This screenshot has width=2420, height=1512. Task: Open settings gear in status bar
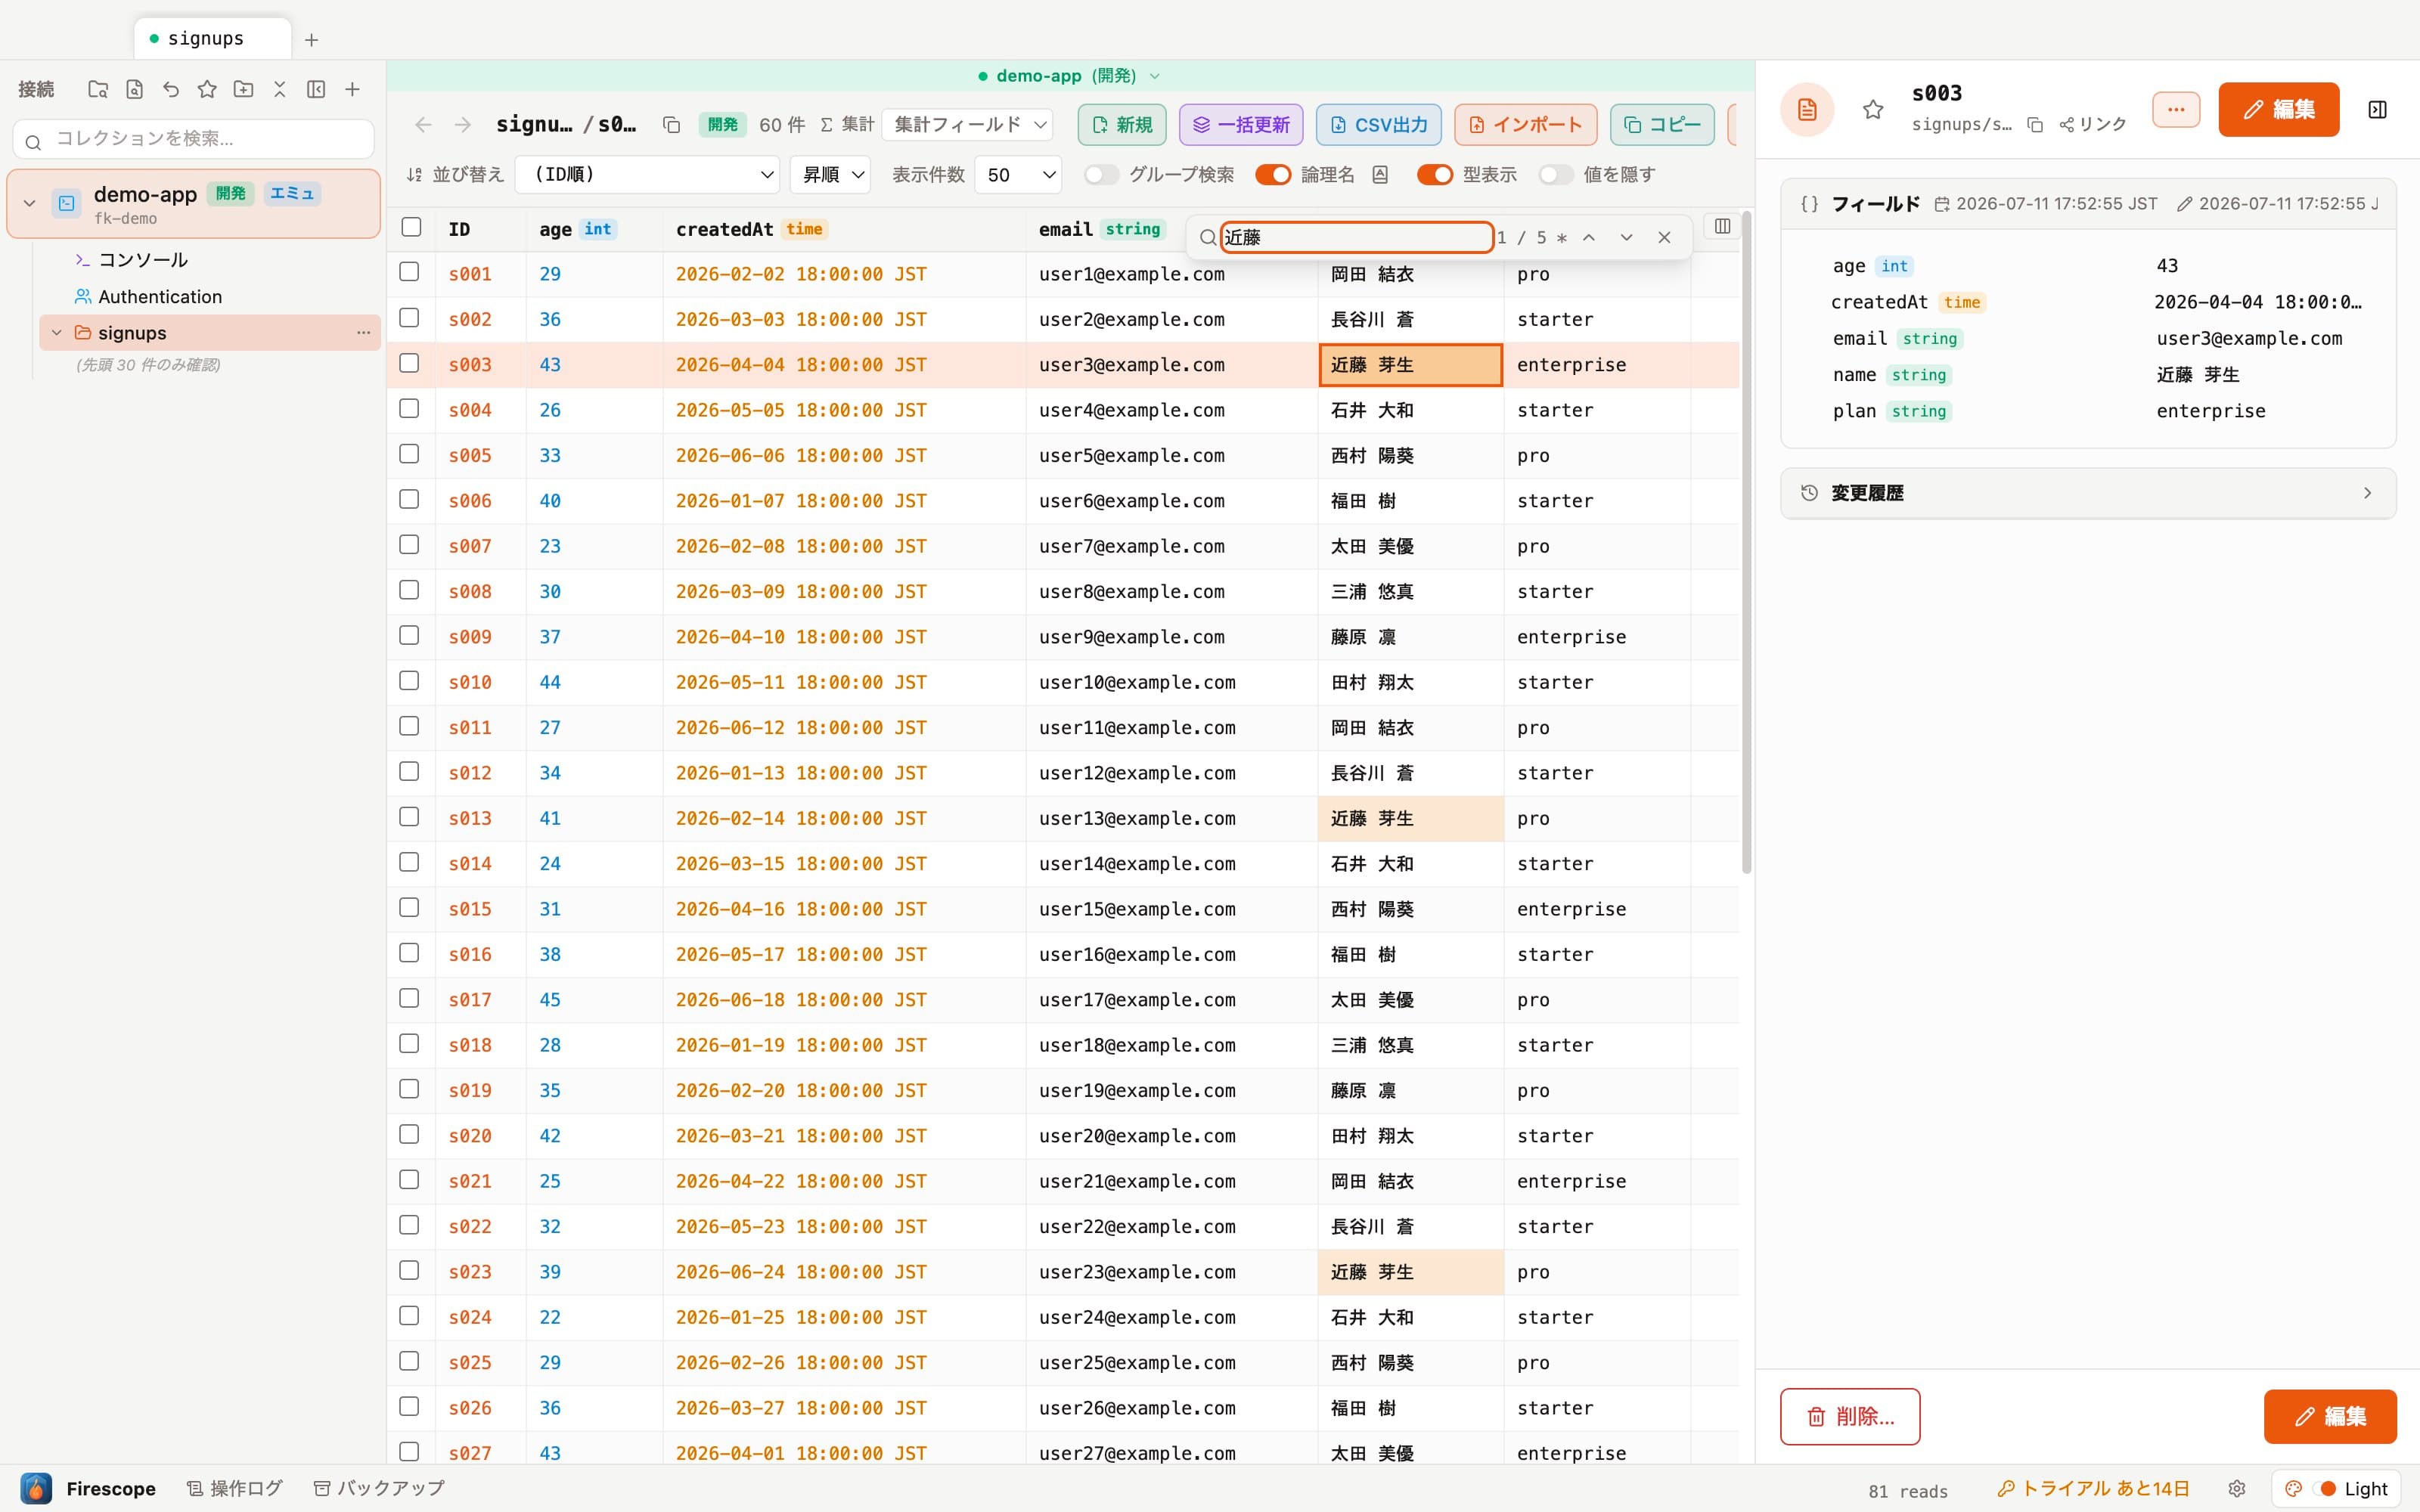pyautogui.click(x=2237, y=1488)
